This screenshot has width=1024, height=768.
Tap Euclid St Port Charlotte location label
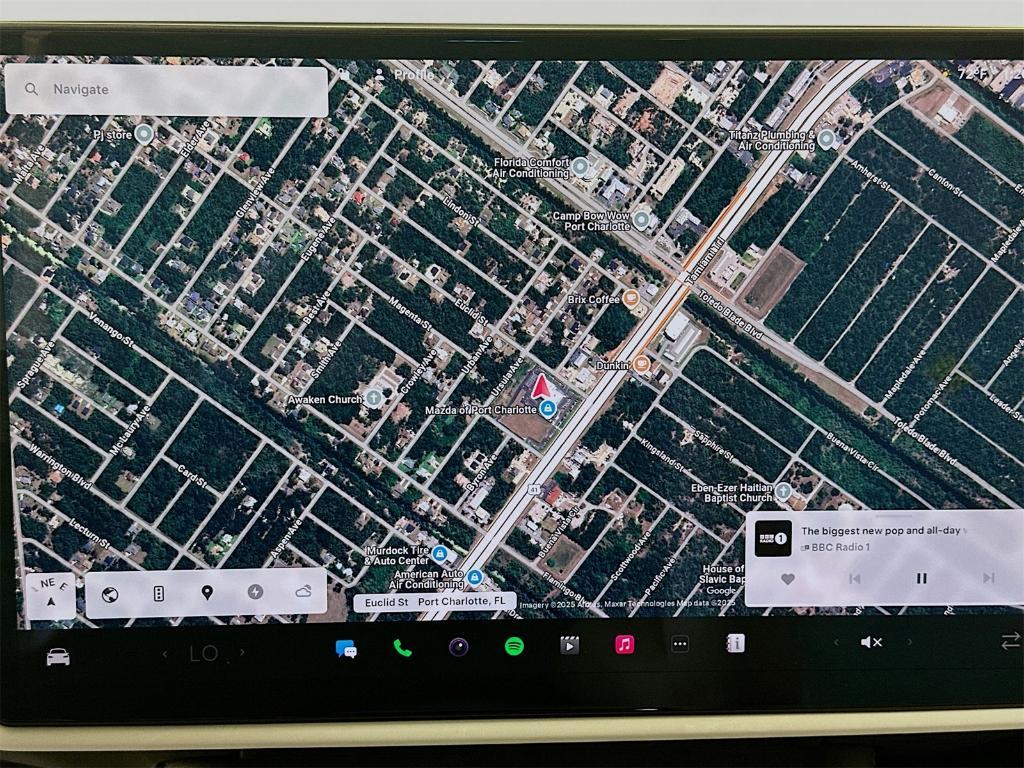435,602
